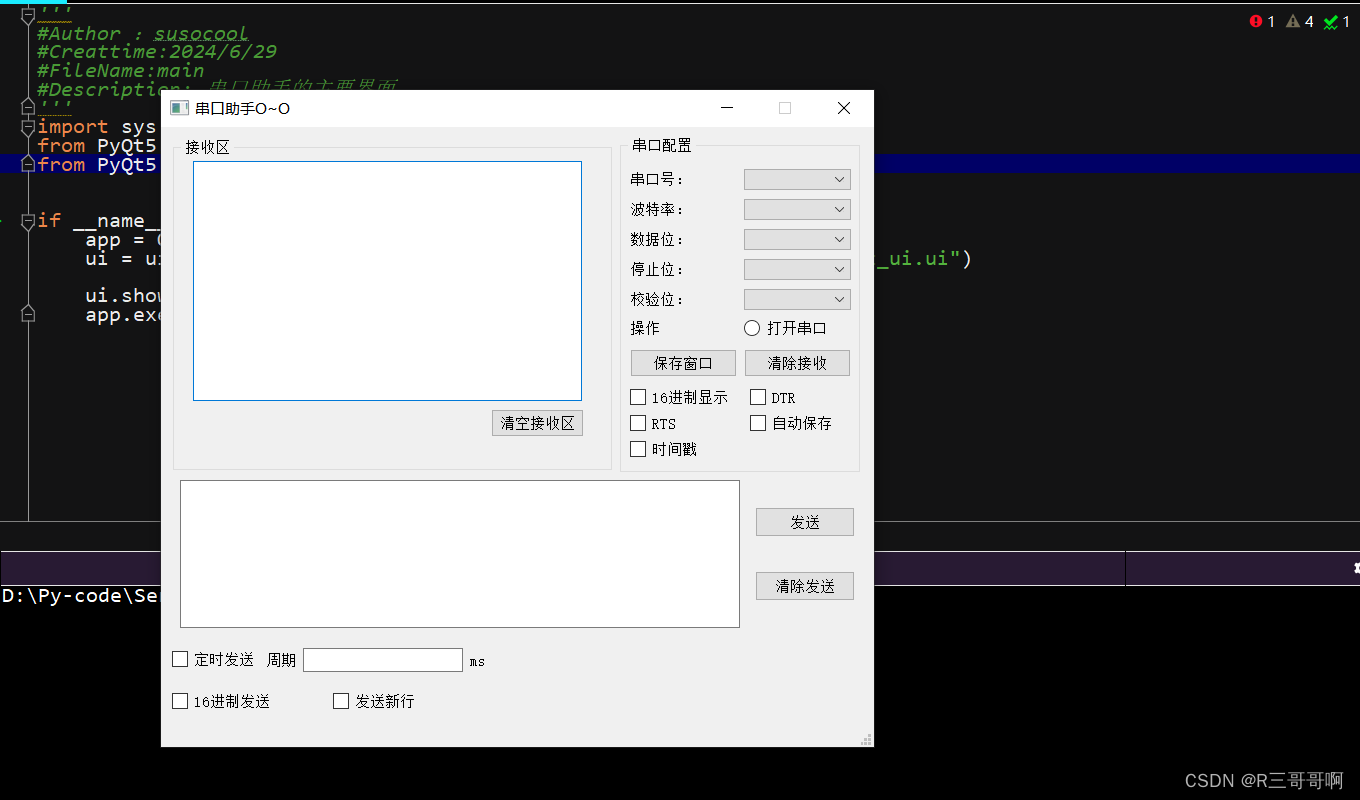Image resolution: width=1360 pixels, height=800 pixels.
Task: Toggle the RTS checkbox
Action: (638, 423)
